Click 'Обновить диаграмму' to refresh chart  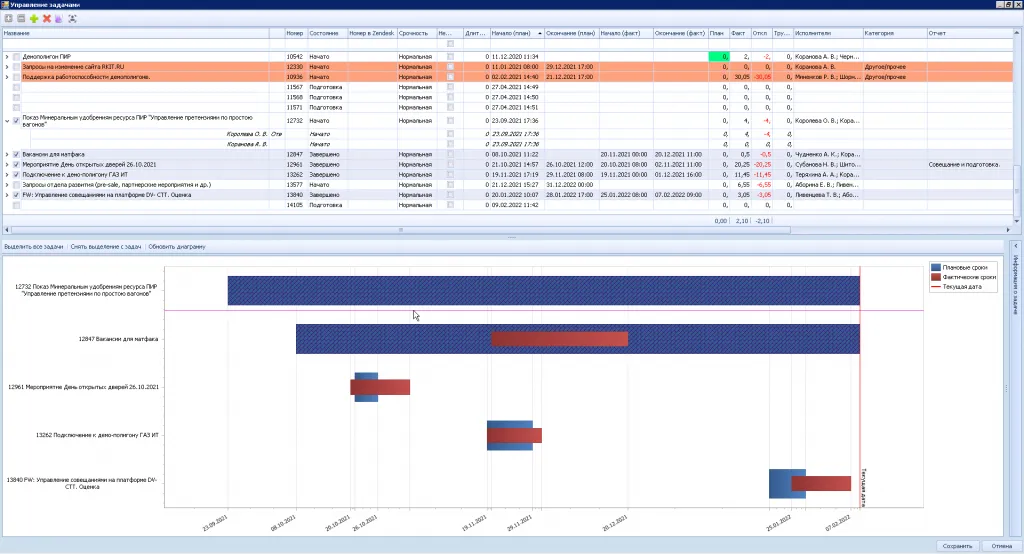pos(176,246)
